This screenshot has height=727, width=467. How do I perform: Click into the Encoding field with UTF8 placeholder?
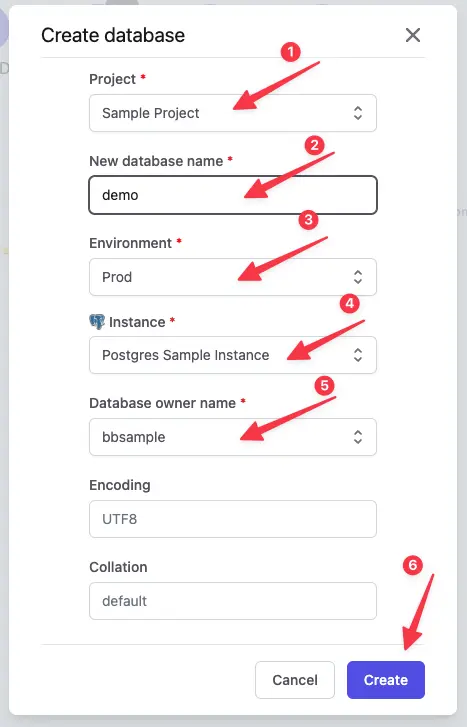coord(233,519)
